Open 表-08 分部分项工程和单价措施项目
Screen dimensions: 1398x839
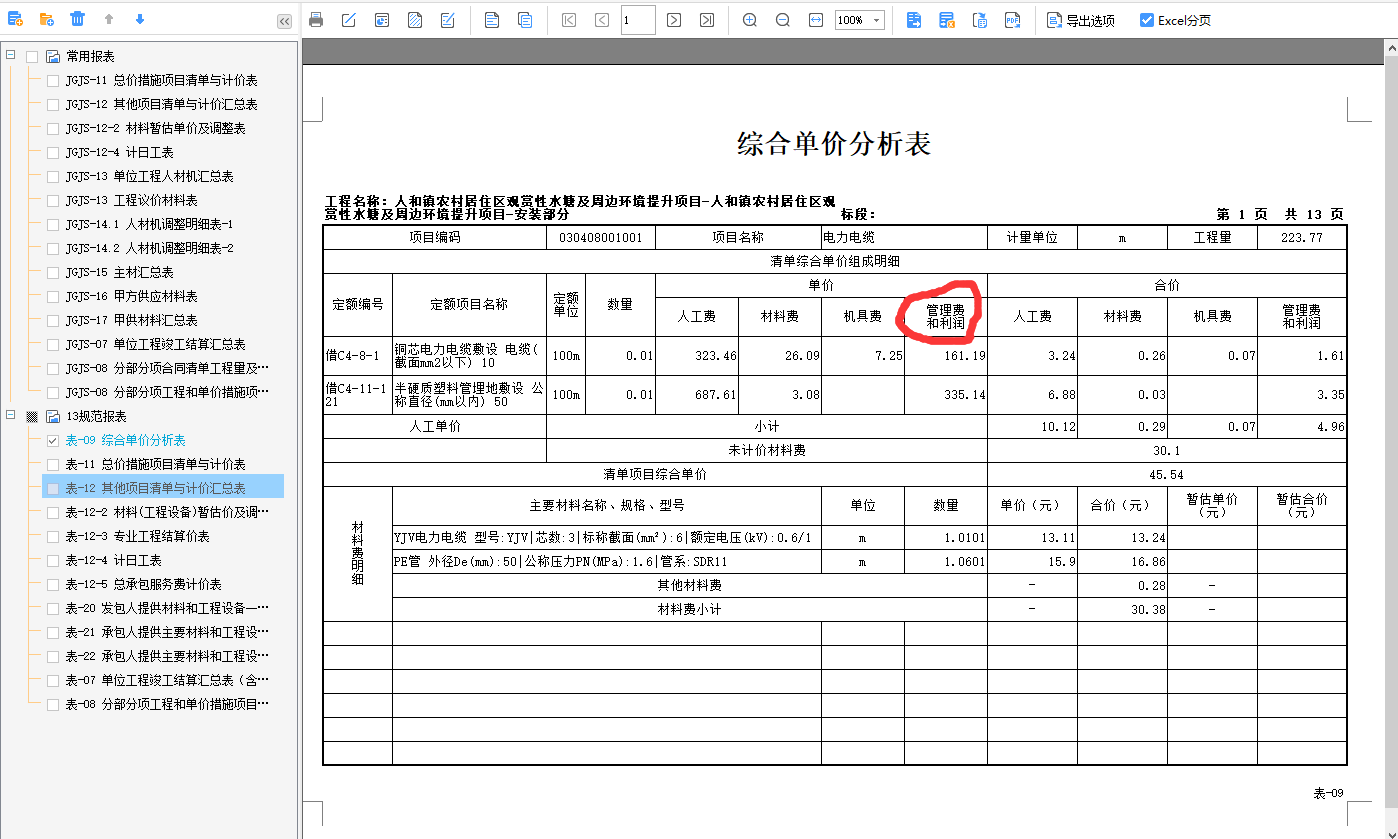pyautogui.click(x=167, y=704)
